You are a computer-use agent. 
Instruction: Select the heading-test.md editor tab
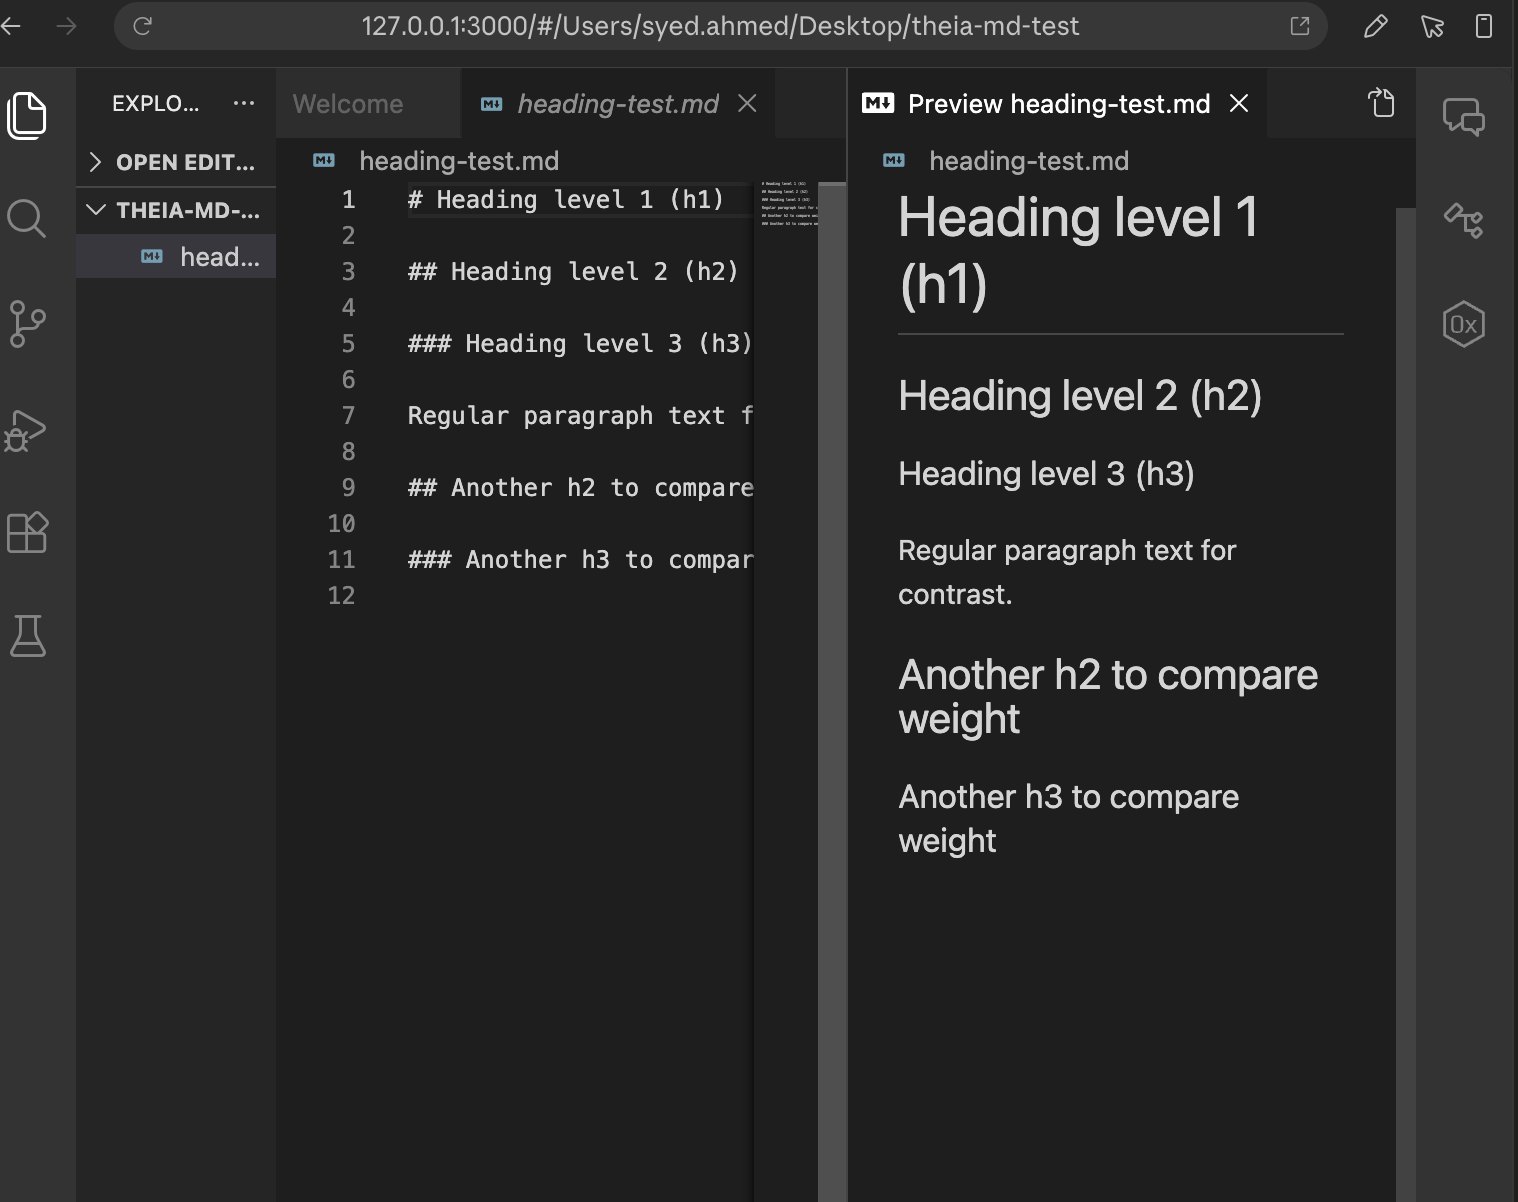pyautogui.click(x=617, y=103)
